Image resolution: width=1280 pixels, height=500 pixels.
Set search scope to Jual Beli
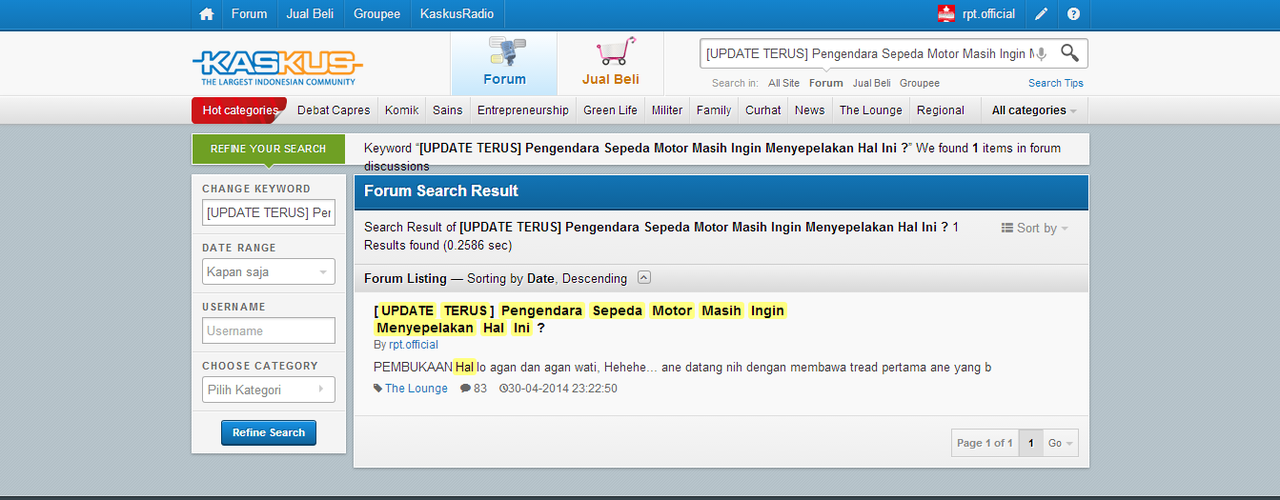pos(872,83)
